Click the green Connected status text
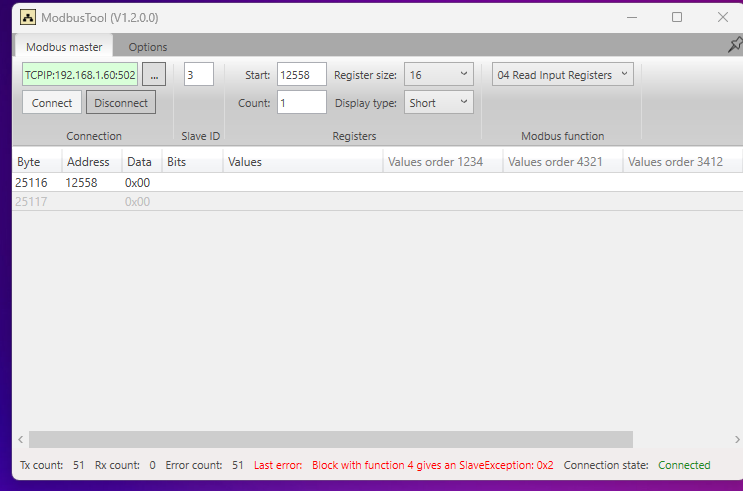 tap(684, 465)
